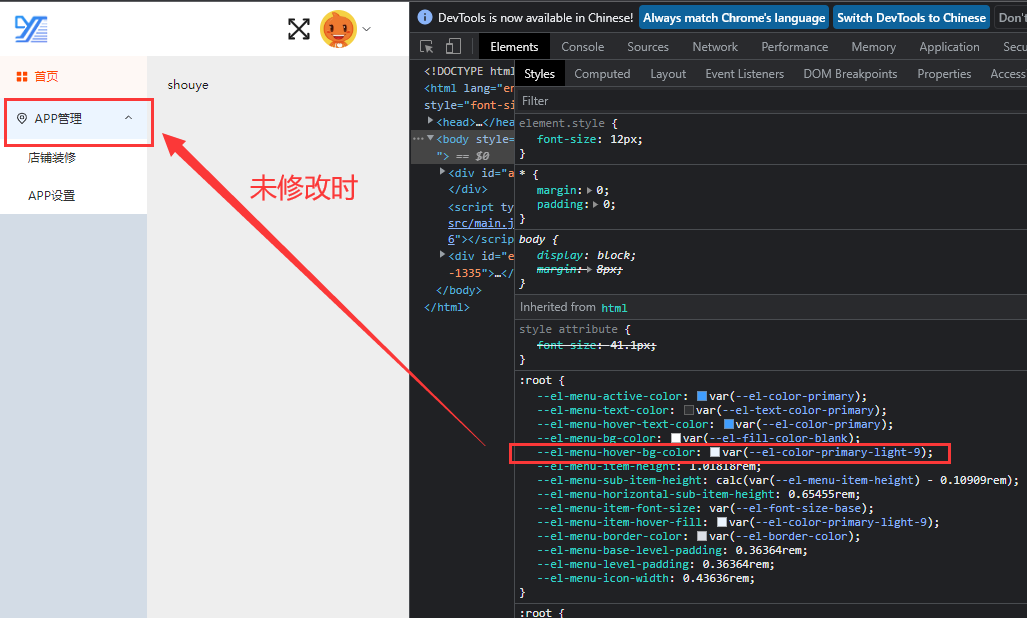The height and width of the screenshot is (618, 1027).
Task: Click var(--el-font-size-base) in item-font-size
Action: pos(788,509)
